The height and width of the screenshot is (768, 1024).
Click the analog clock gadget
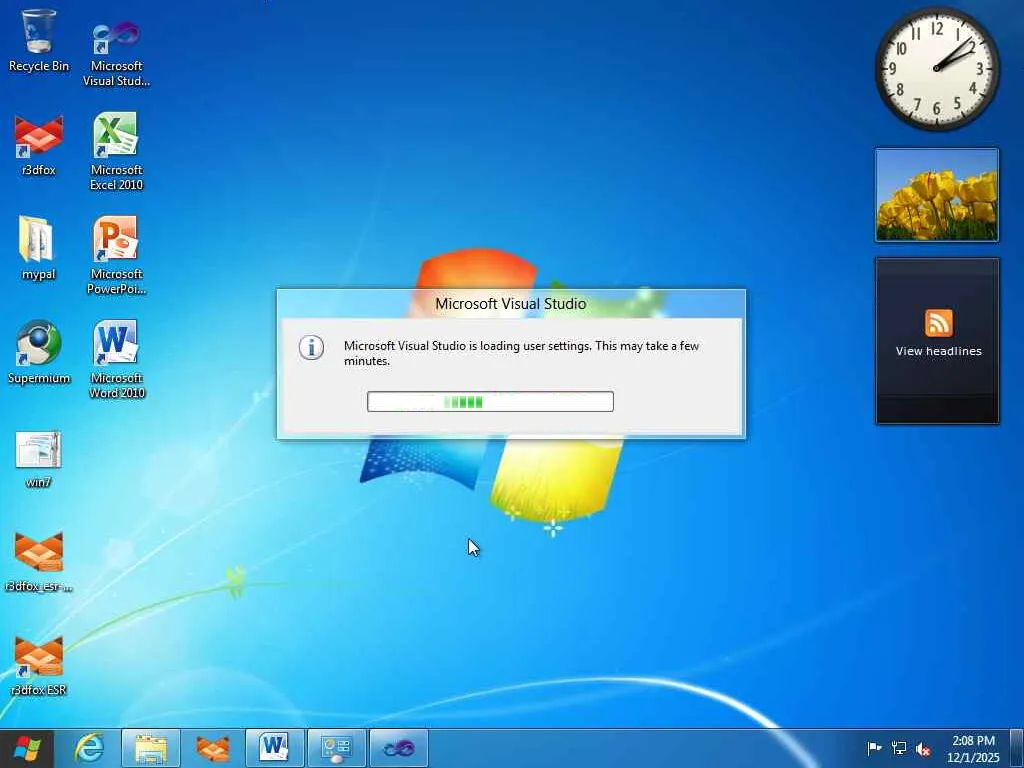(937, 68)
